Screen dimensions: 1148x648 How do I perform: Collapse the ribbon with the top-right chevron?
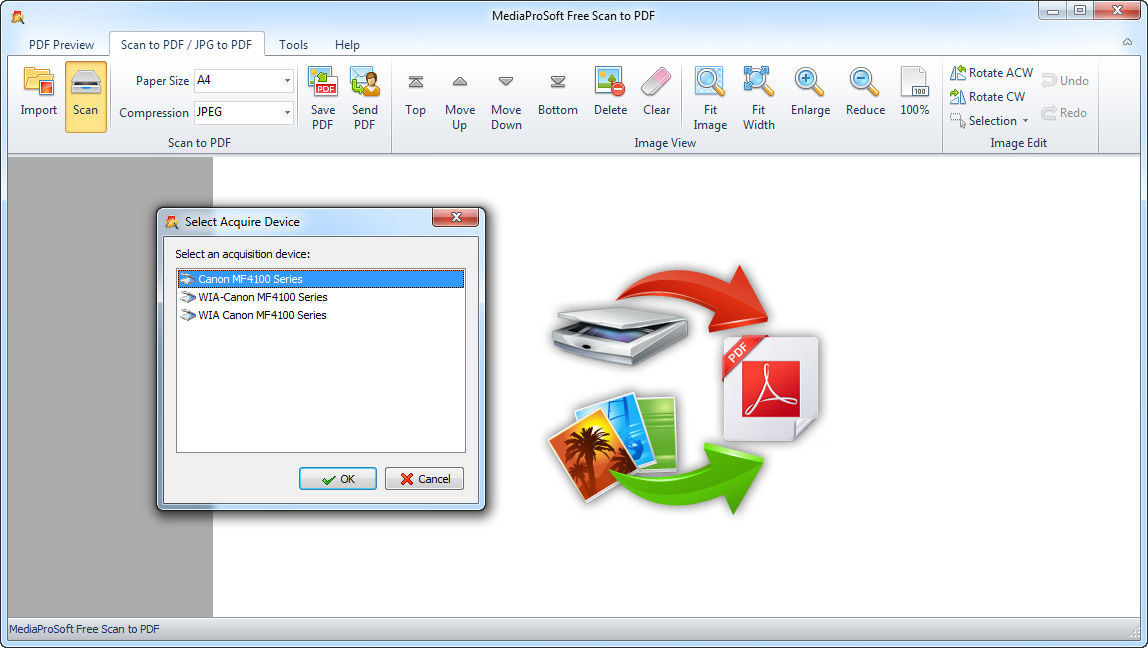coord(1128,42)
